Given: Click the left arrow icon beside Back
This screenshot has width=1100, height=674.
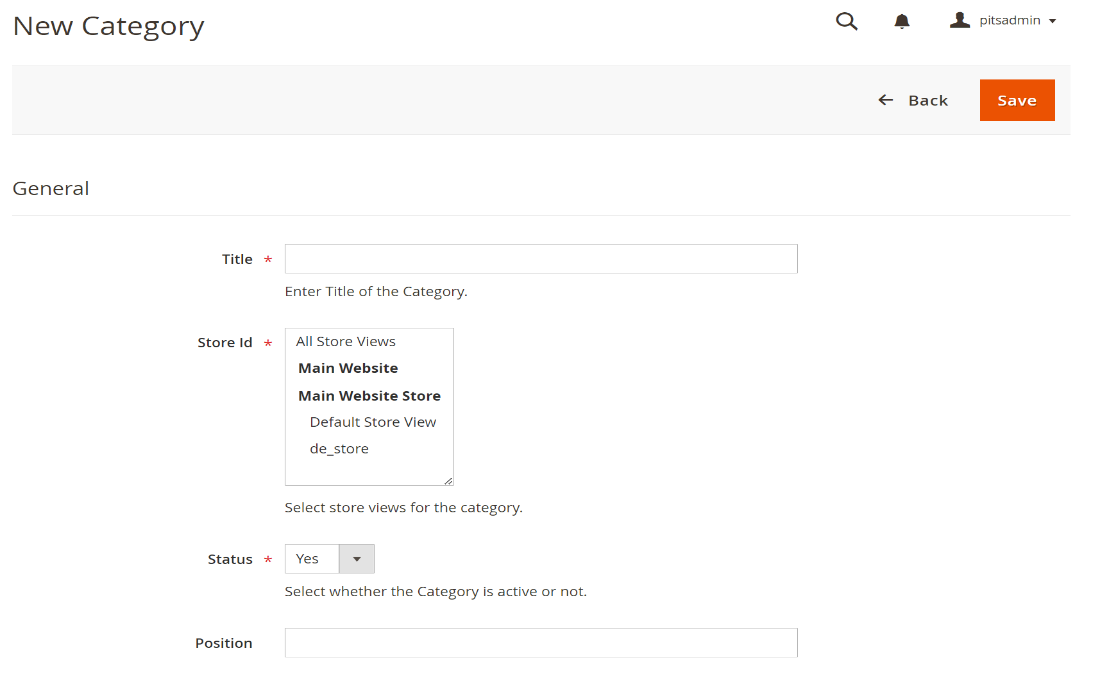Looking at the screenshot, I should point(885,100).
